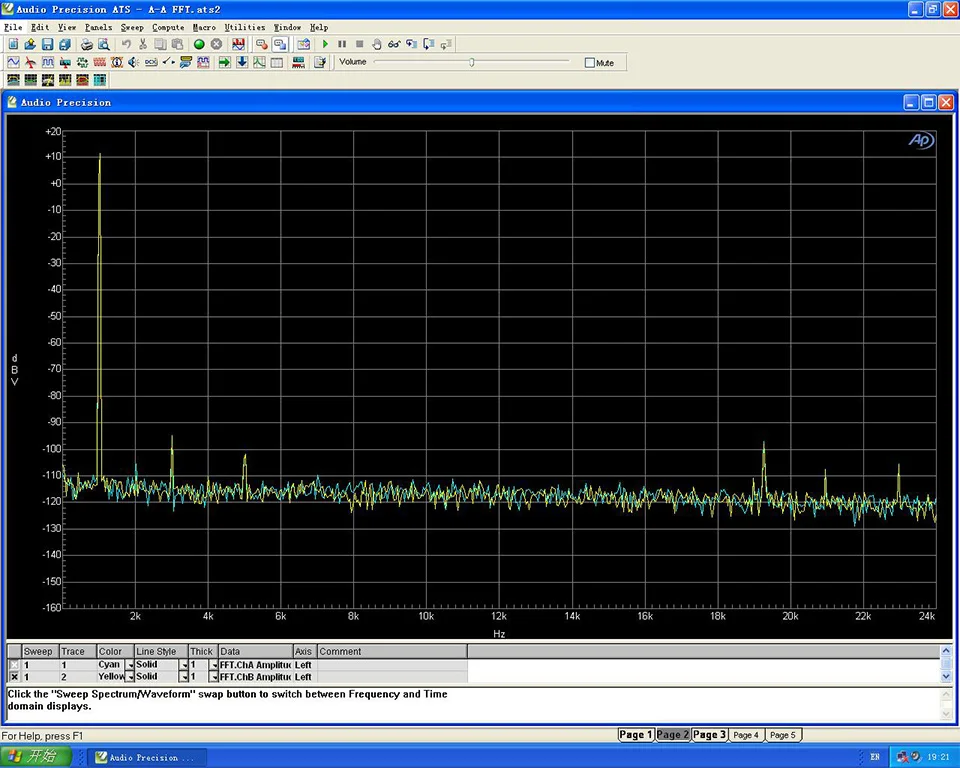The width and height of the screenshot is (960, 768).
Task: Click the Save disk icon in toolbar
Action: pos(48,44)
